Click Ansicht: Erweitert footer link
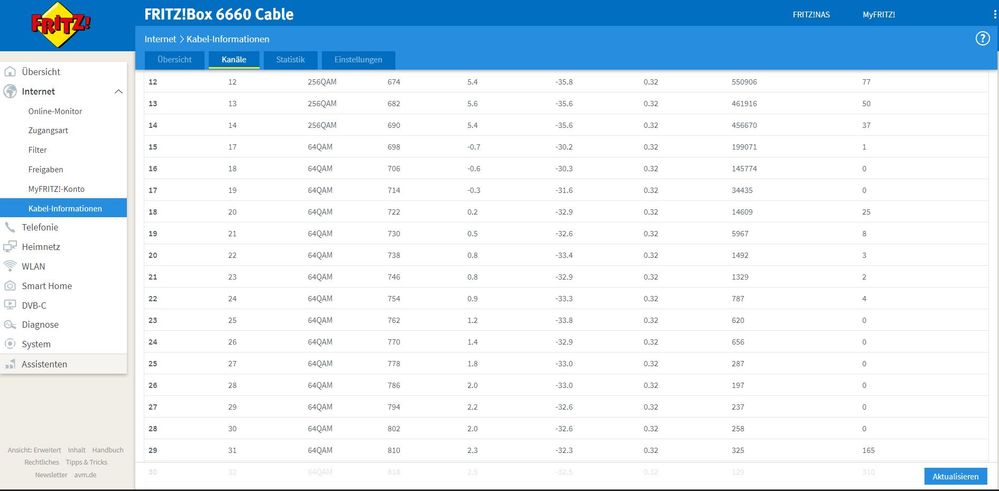999x491 pixels. coord(34,450)
